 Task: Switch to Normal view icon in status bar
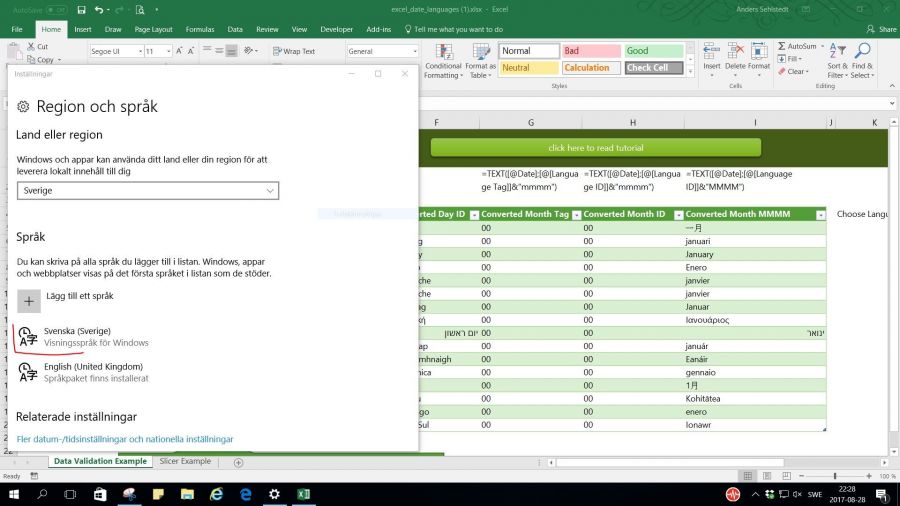coord(748,476)
